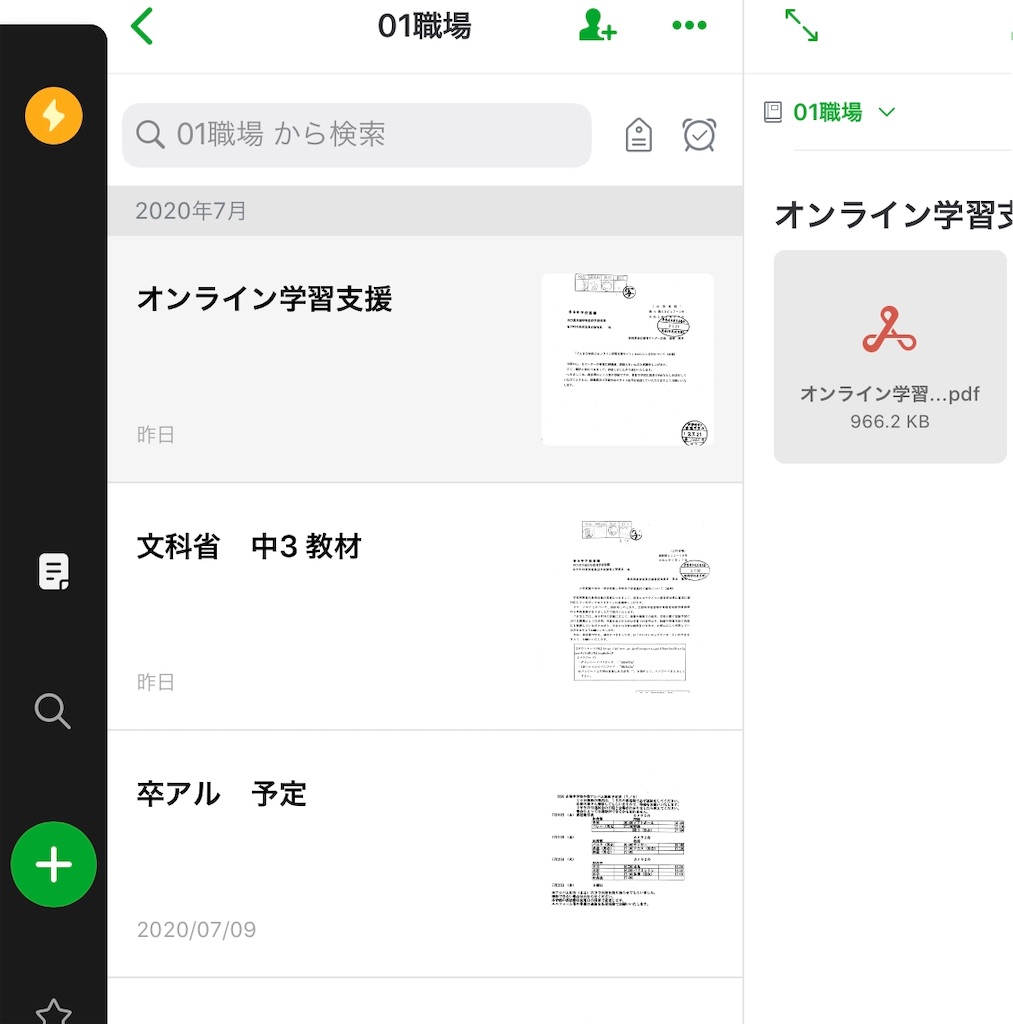Click the note title オンライン学習 in editor
Viewport: 1013px width, 1024px height.
(893, 215)
